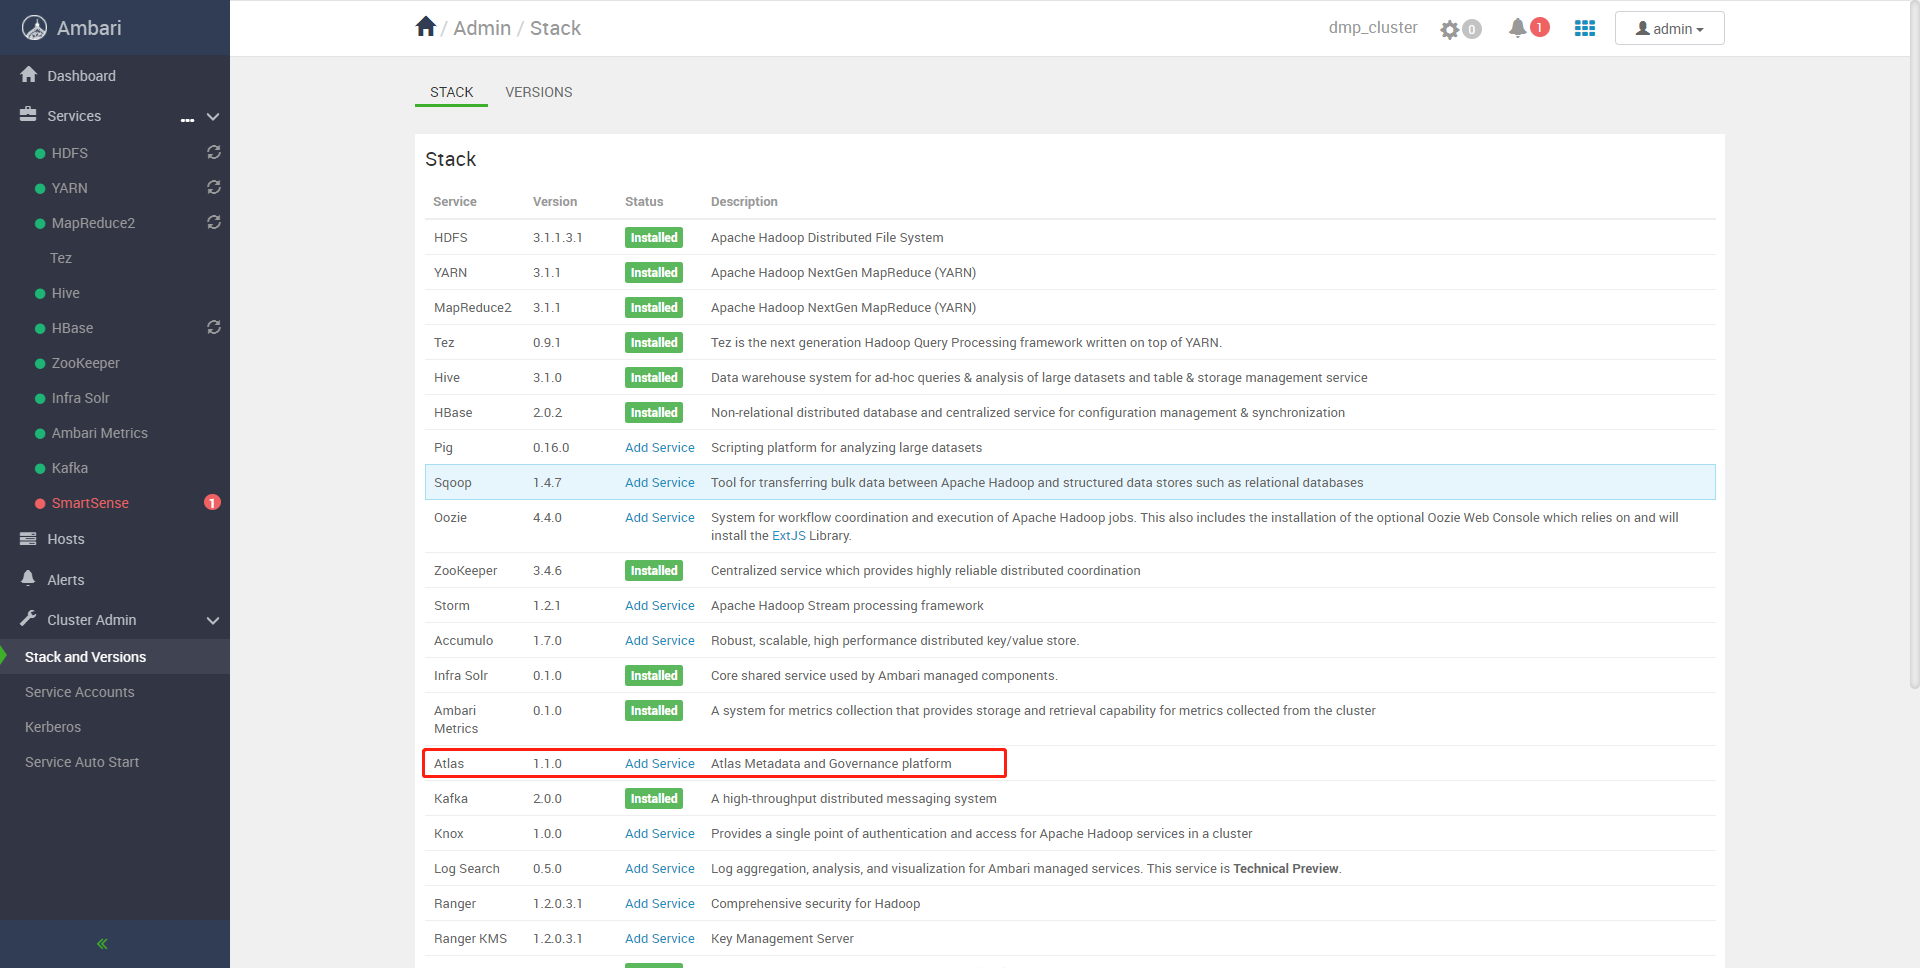
Task: Click Add Service for Log Search
Action: pos(660,868)
